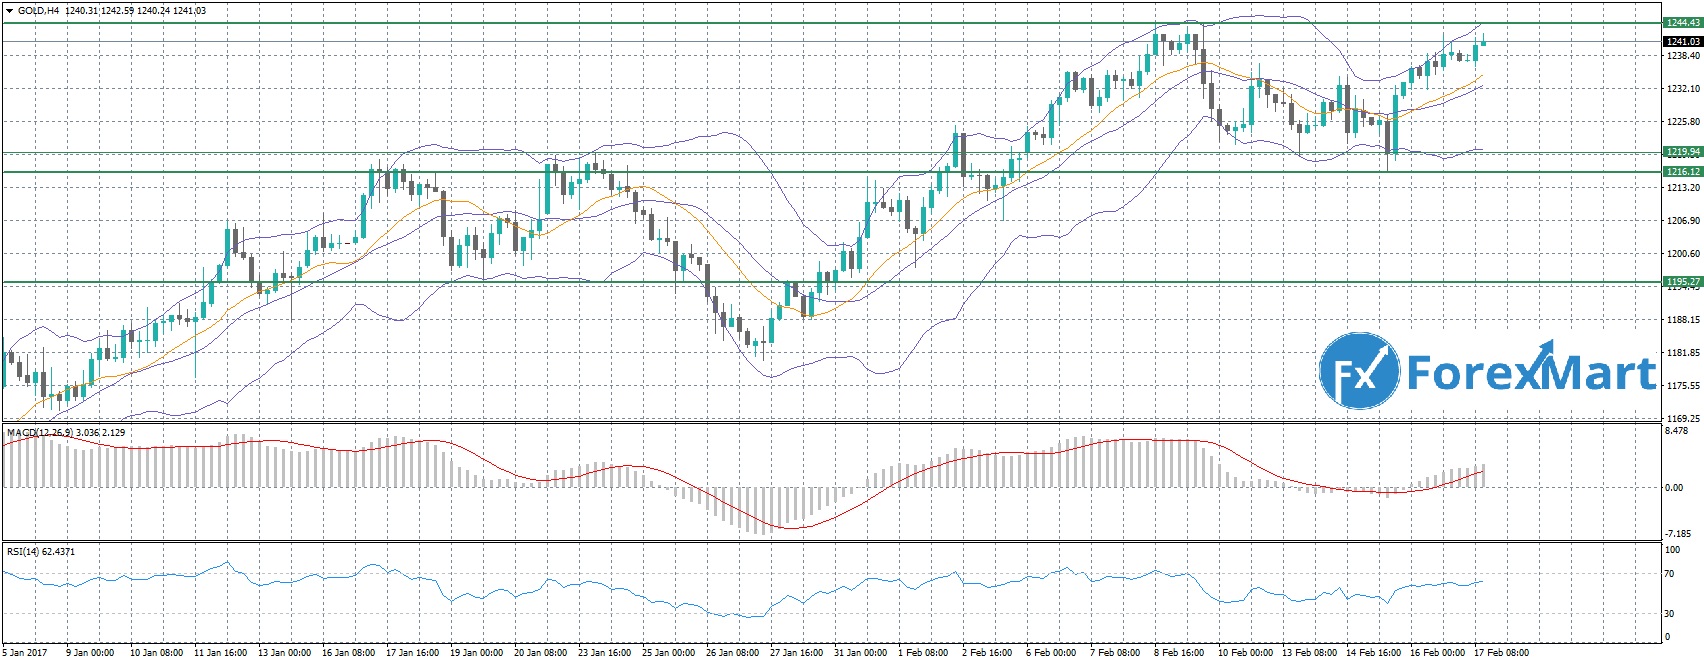The image size is (1704, 664).
Task: Click the 70 level on RSI scale
Action: 1669,574
